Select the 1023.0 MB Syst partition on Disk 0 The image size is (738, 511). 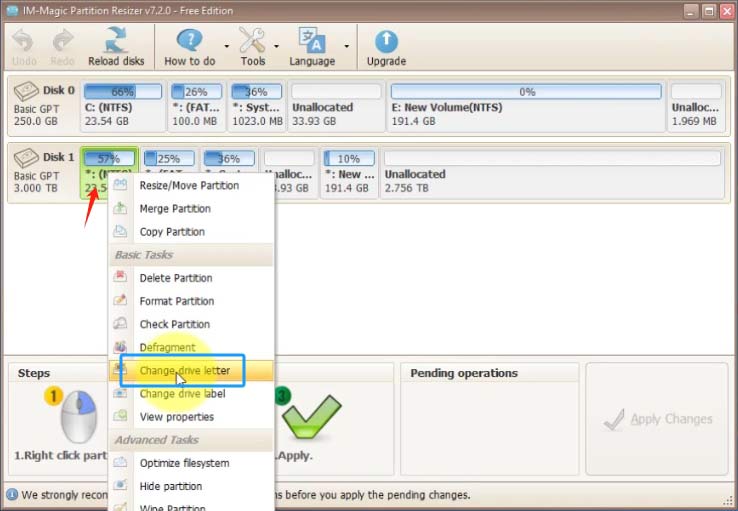pyautogui.click(x=257, y=105)
